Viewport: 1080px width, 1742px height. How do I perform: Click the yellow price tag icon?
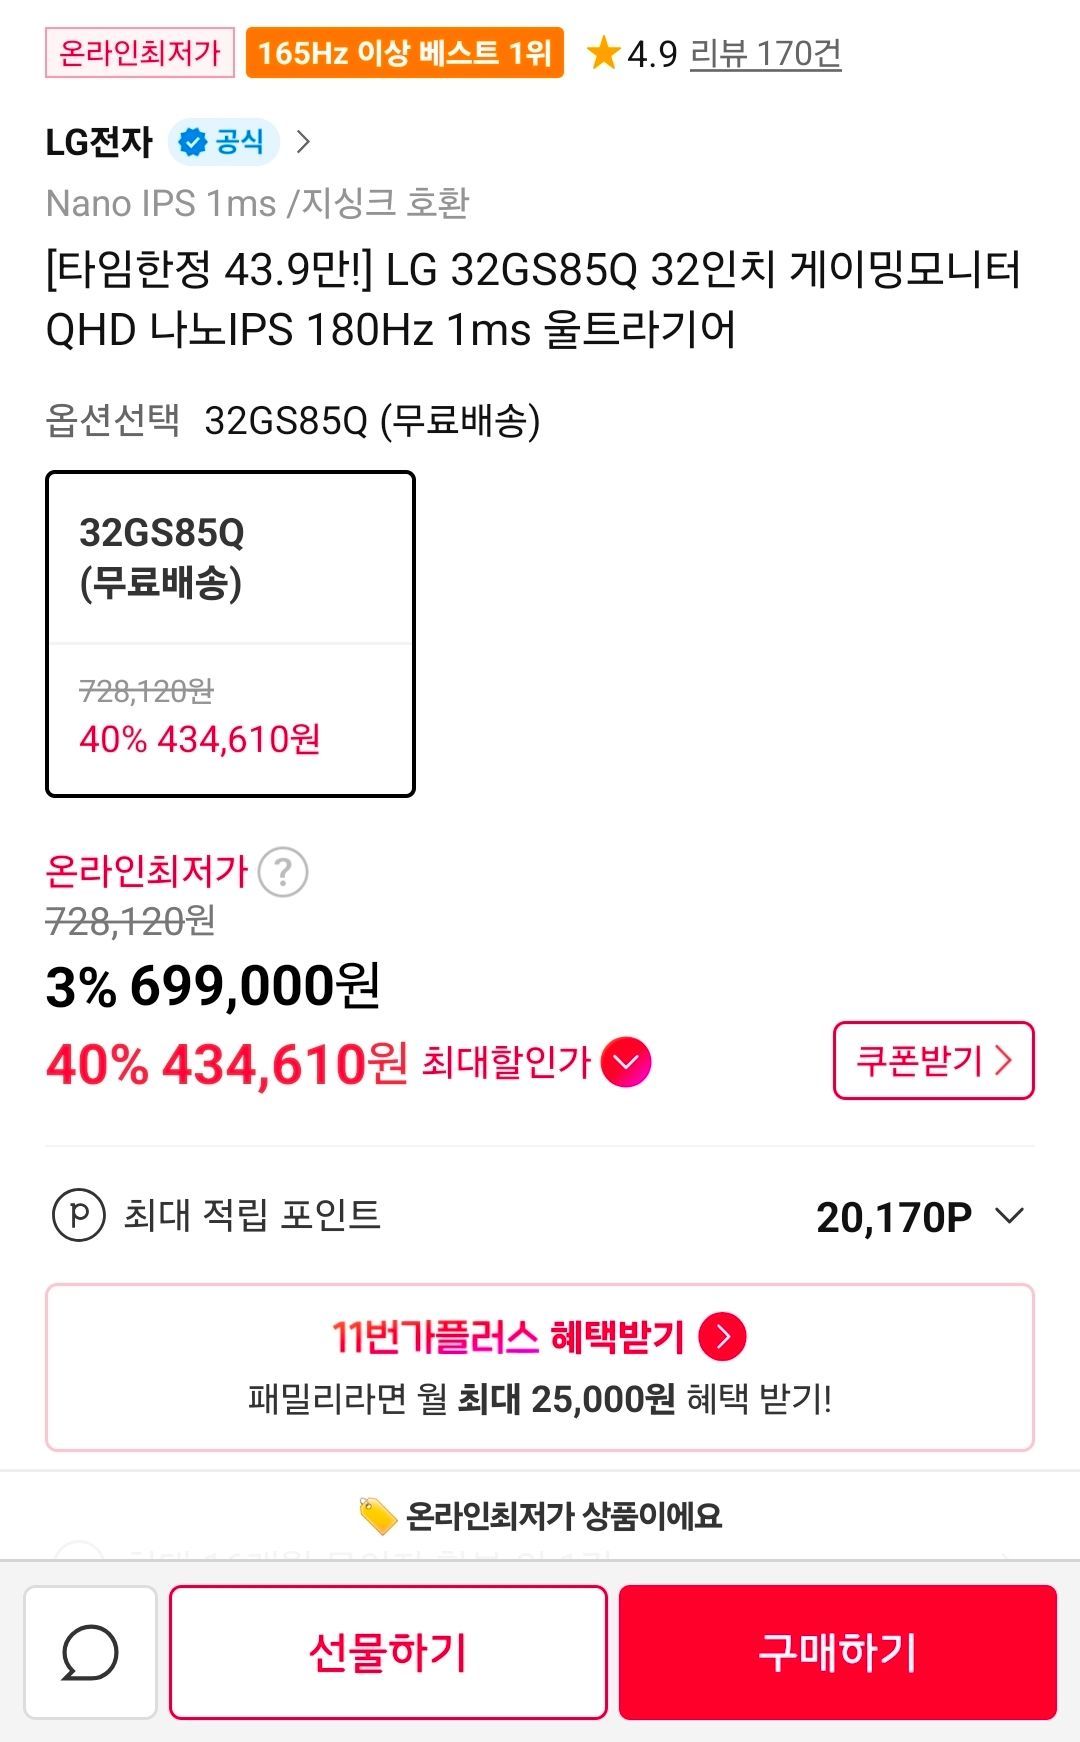(378, 1516)
